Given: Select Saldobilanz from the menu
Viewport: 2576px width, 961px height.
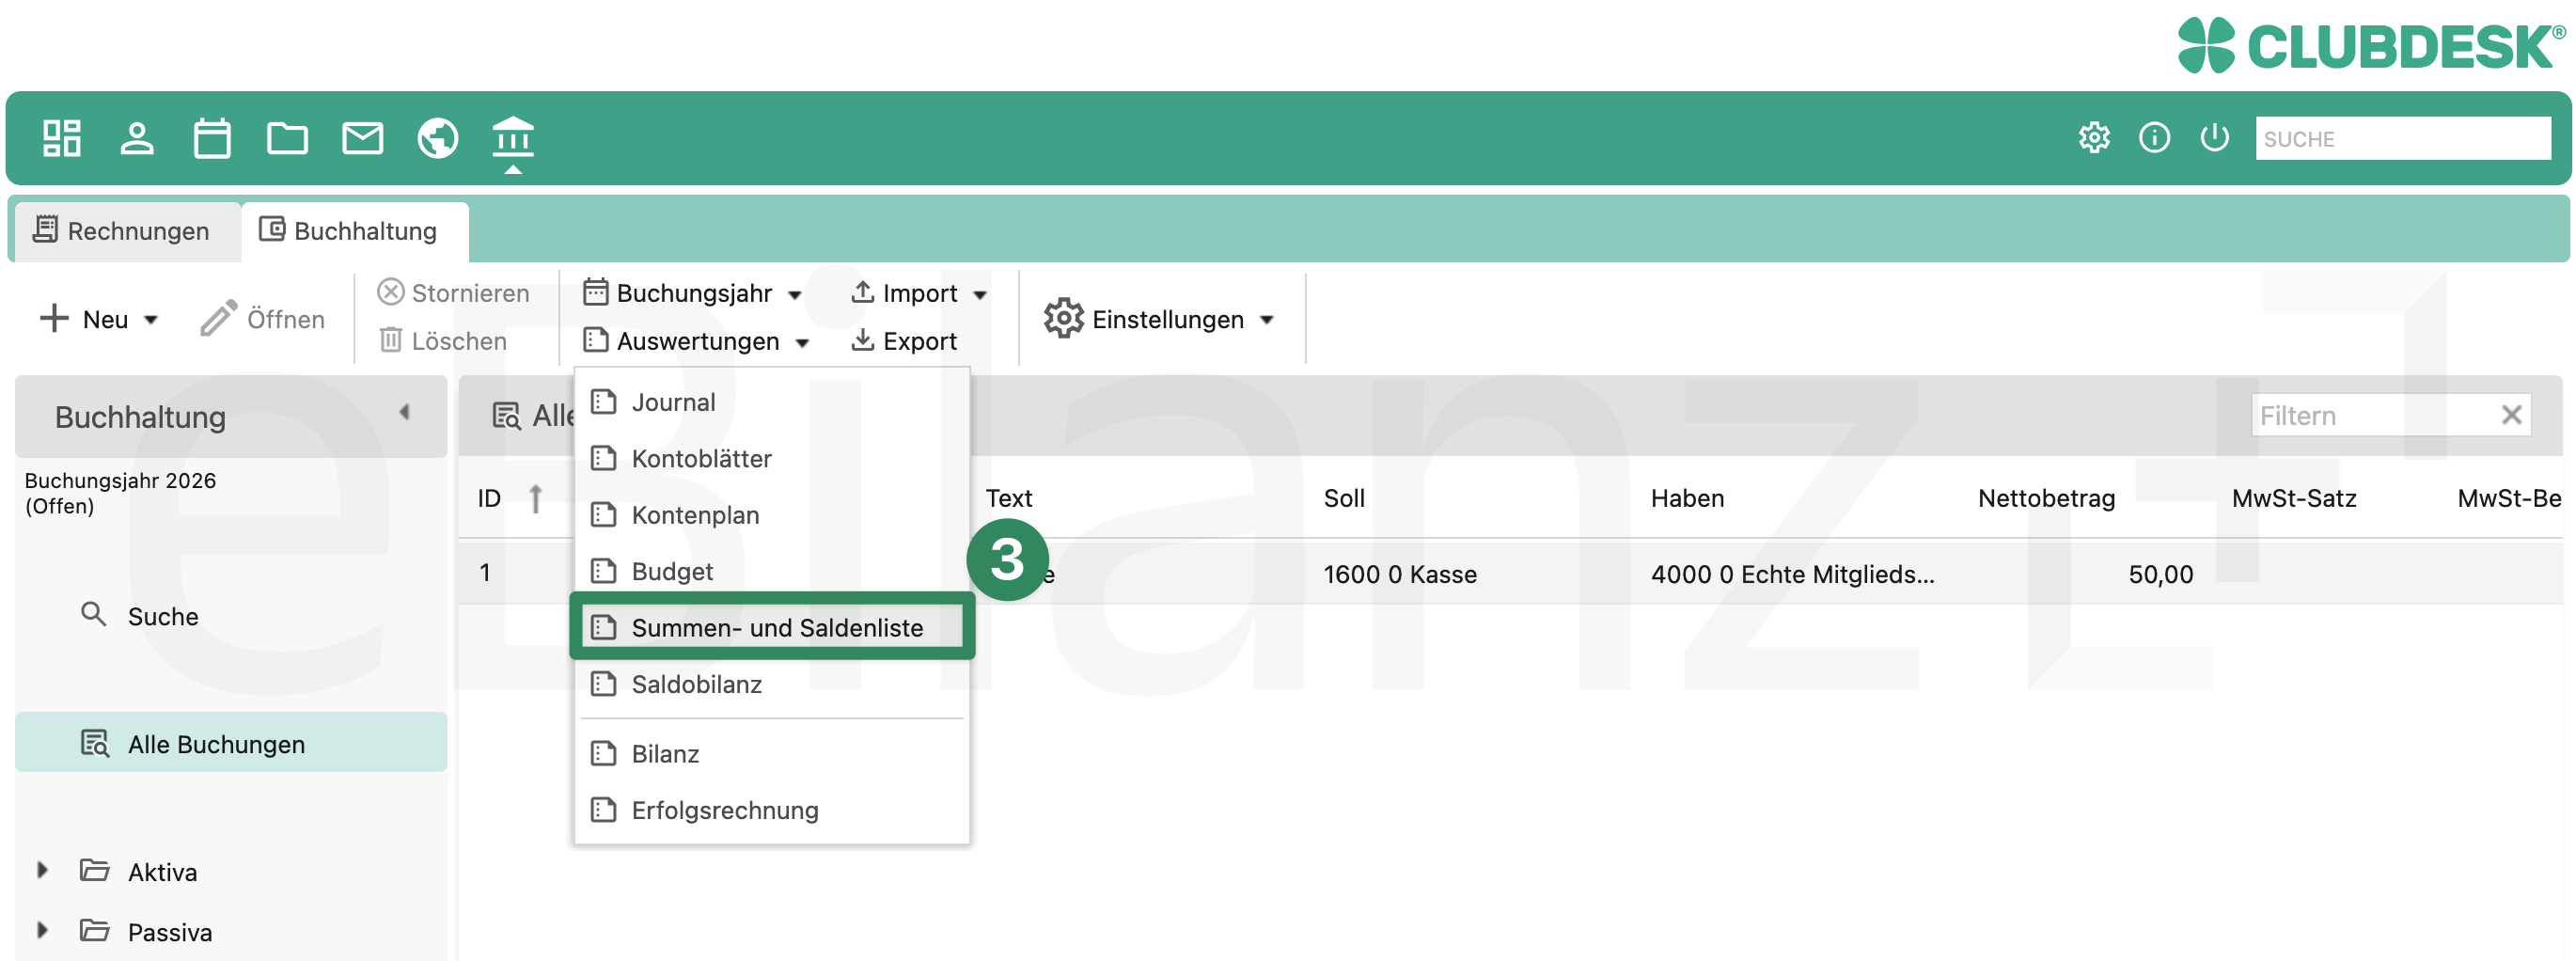Looking at the screenshot, I should [x=772, y=684].
